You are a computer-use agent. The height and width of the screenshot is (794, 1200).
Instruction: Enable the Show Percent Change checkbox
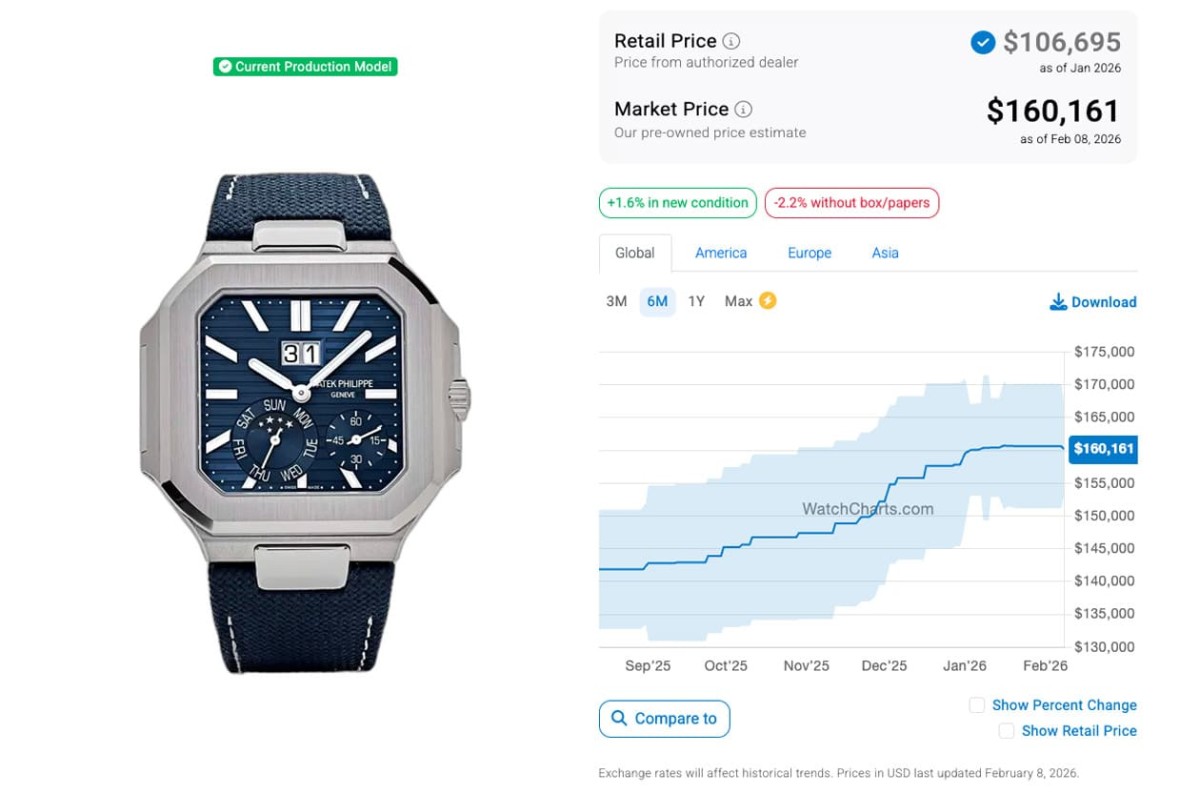[x=977, y=705]
